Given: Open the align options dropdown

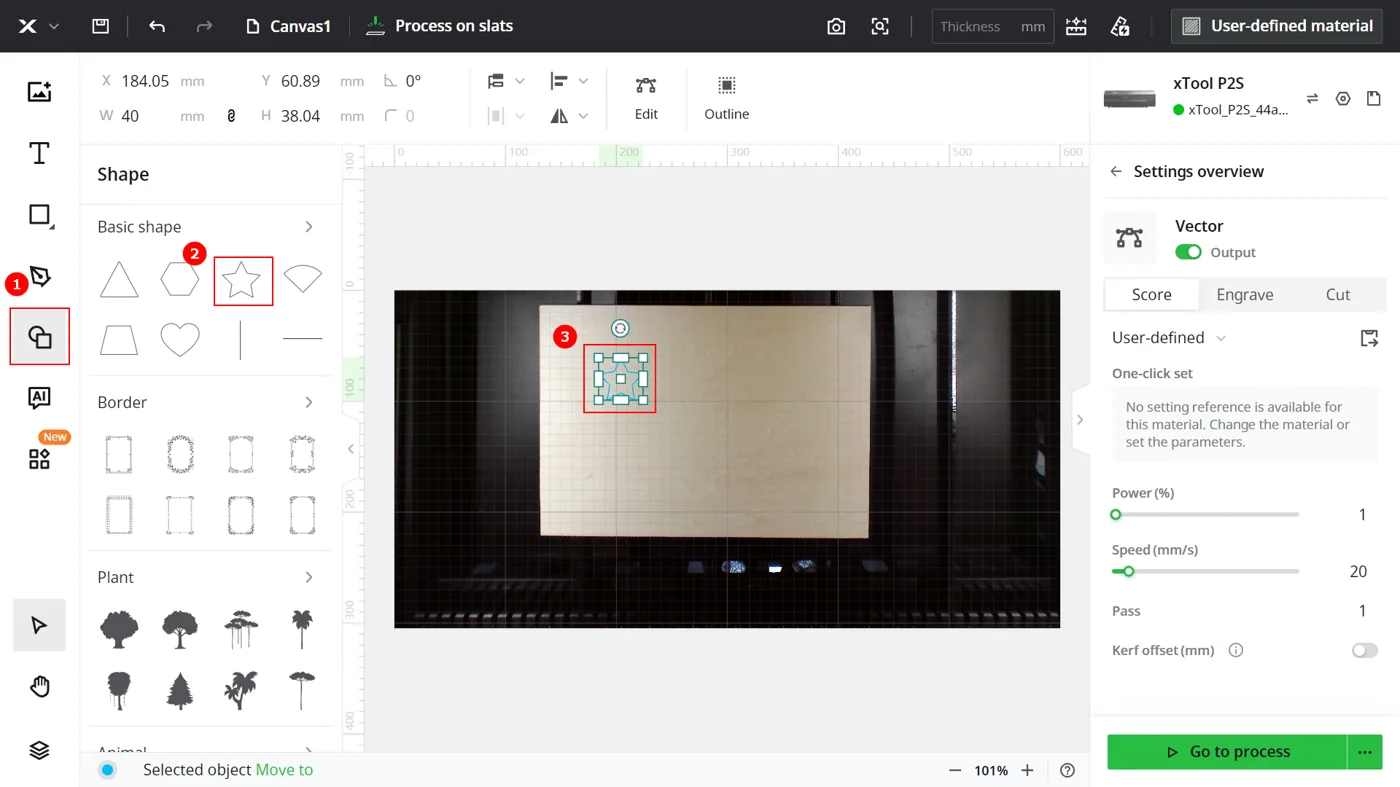Looking at the screenshot, I should pos(569,81).
